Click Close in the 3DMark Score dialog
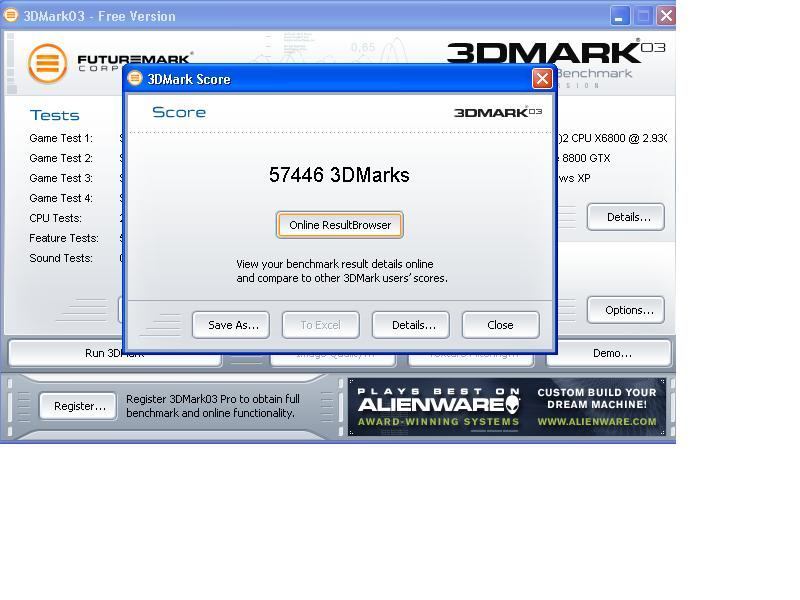The image size is (800, 600). point(501,325)
